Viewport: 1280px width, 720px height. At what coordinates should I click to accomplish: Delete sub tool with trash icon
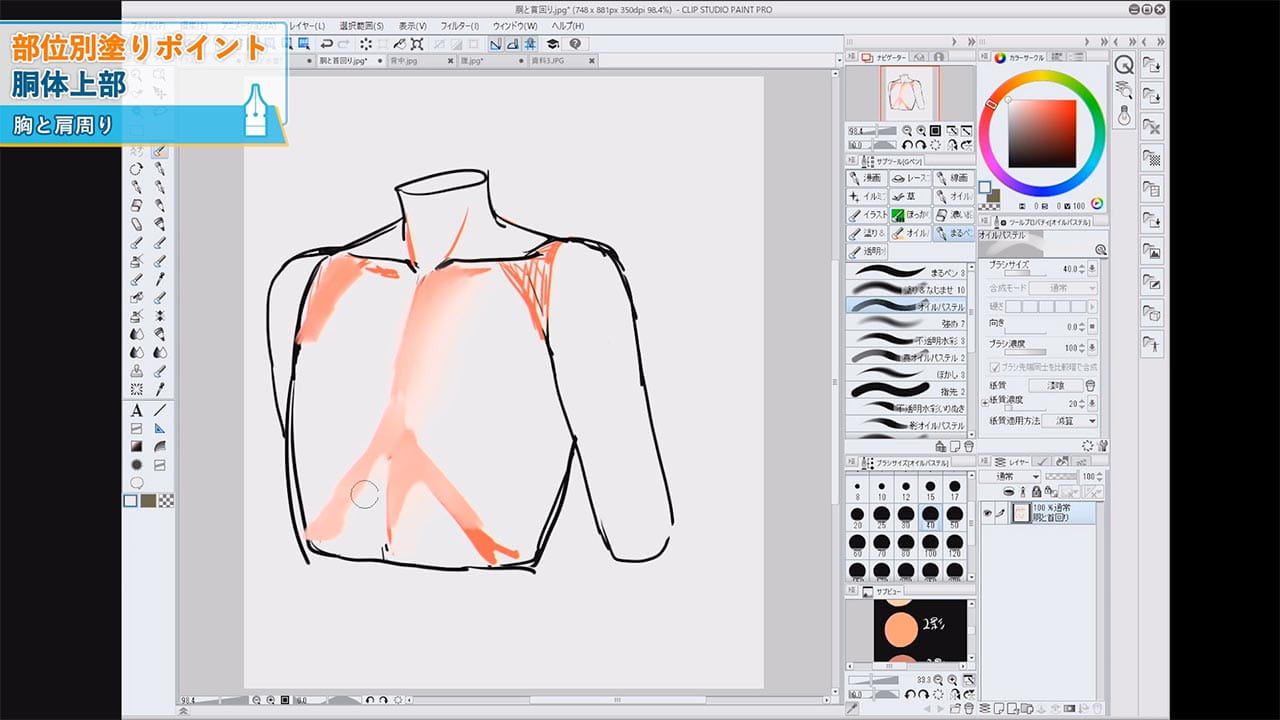pyautogui.click(x=969, y=446)
